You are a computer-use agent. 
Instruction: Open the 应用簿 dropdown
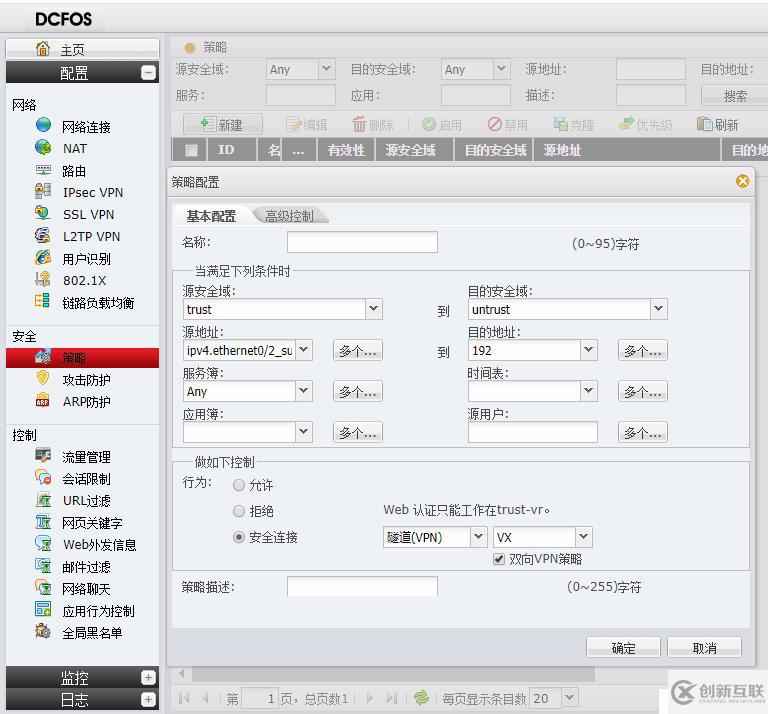(304, 432)
